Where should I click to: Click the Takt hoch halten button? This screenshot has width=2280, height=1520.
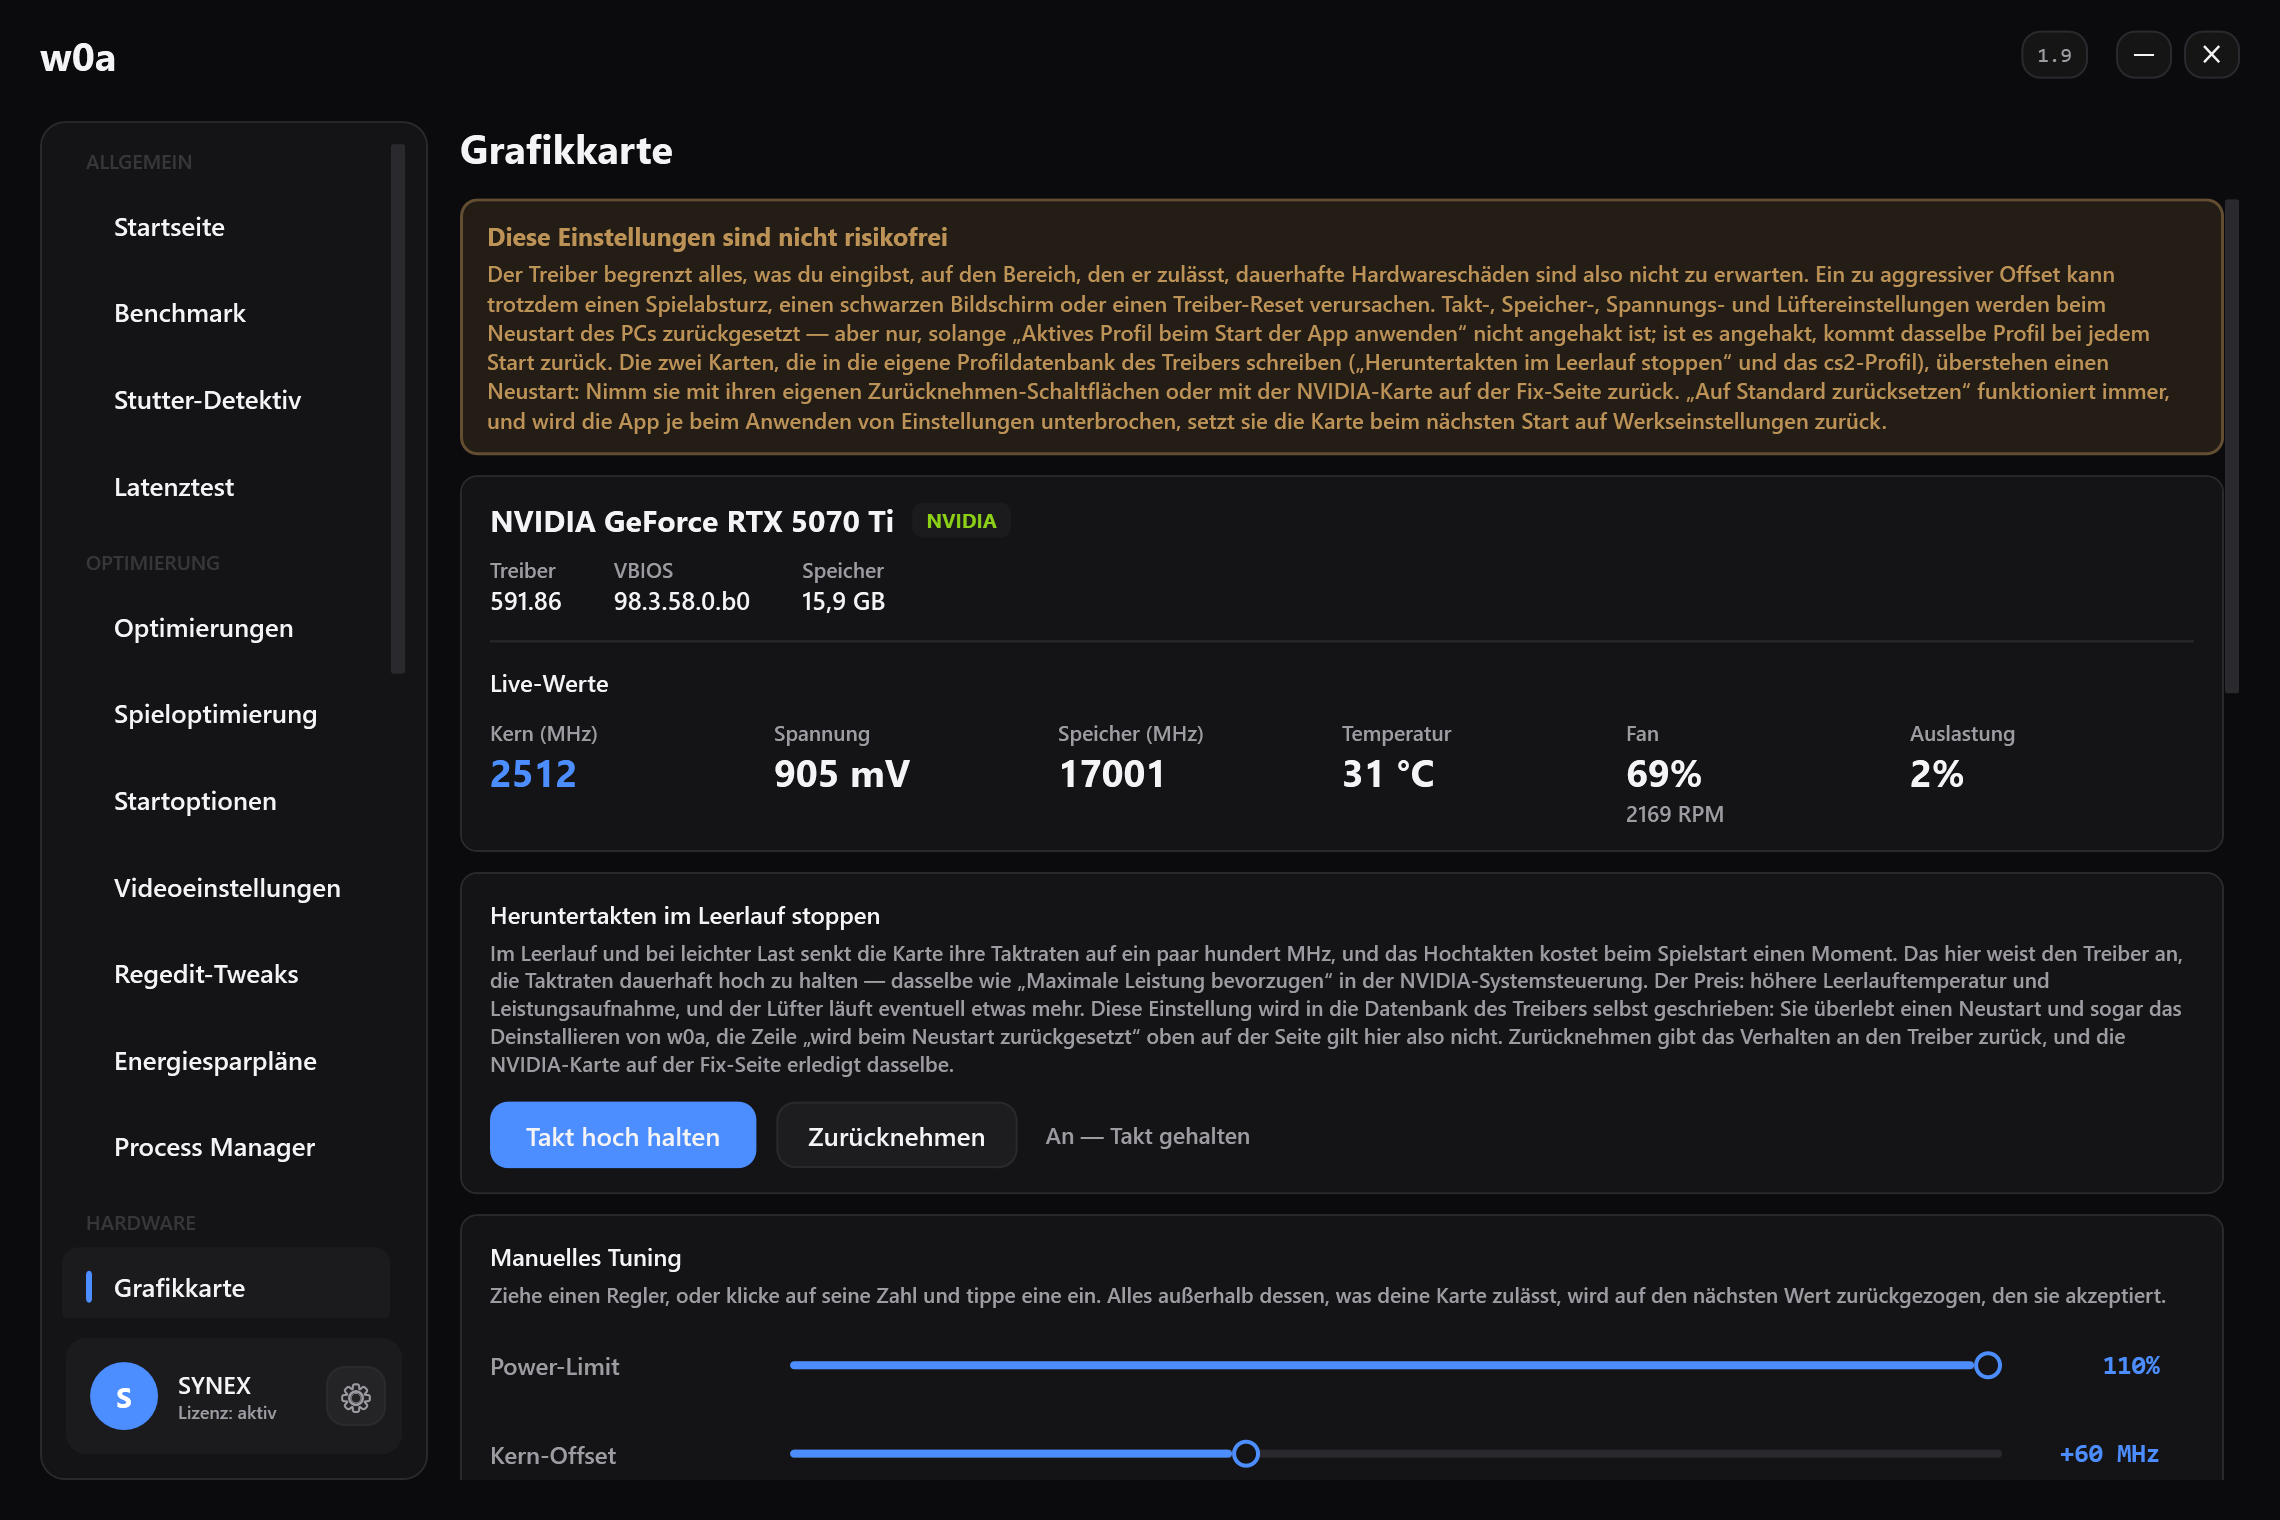coord(623,1136)
